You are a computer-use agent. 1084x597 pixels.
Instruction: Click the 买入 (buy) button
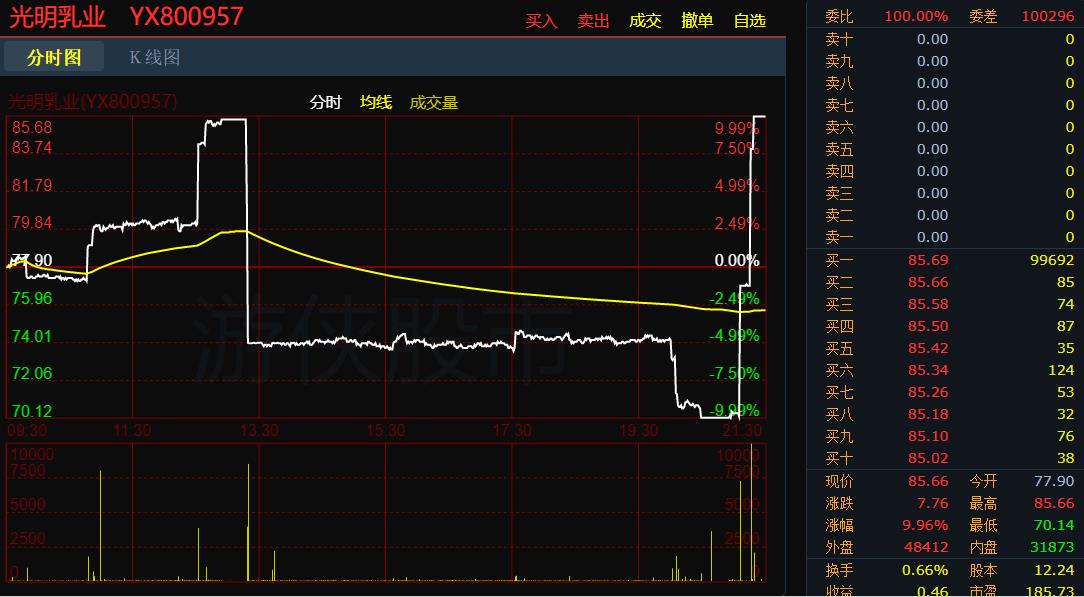(541, 20)
